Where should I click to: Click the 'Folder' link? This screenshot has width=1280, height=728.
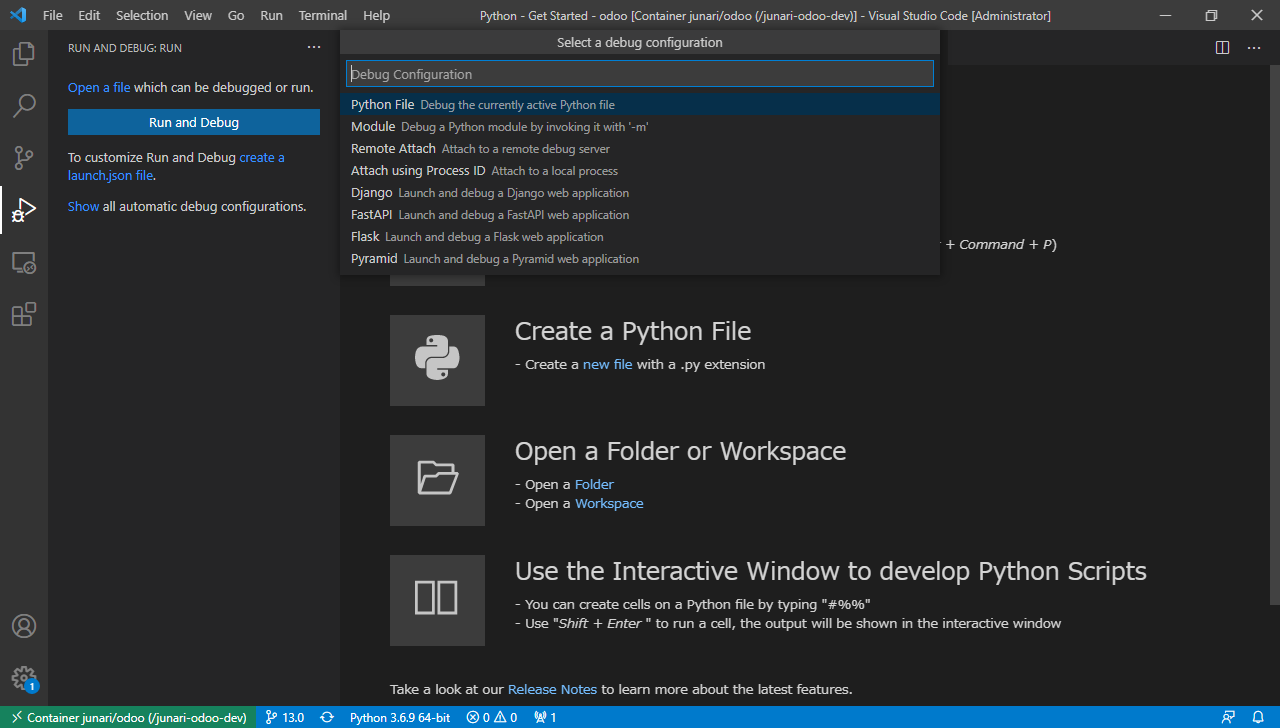coord(594,484)
